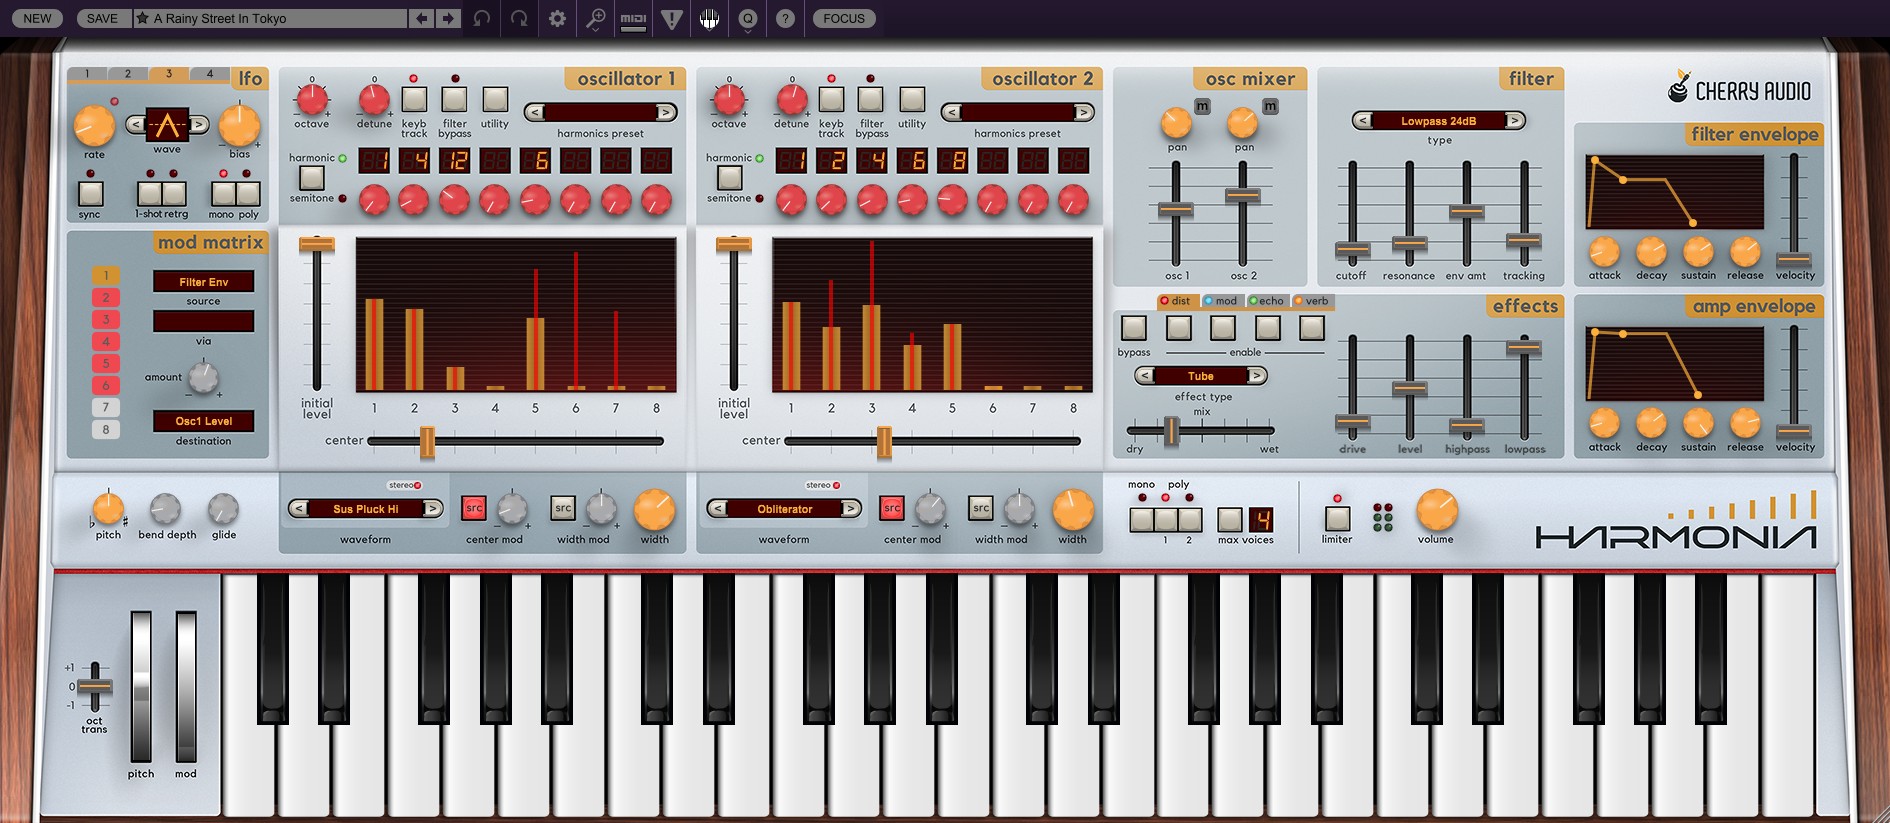Toggle LFO sync button
The width and height of the screenshot is (1890, 823).
point(90,192)
